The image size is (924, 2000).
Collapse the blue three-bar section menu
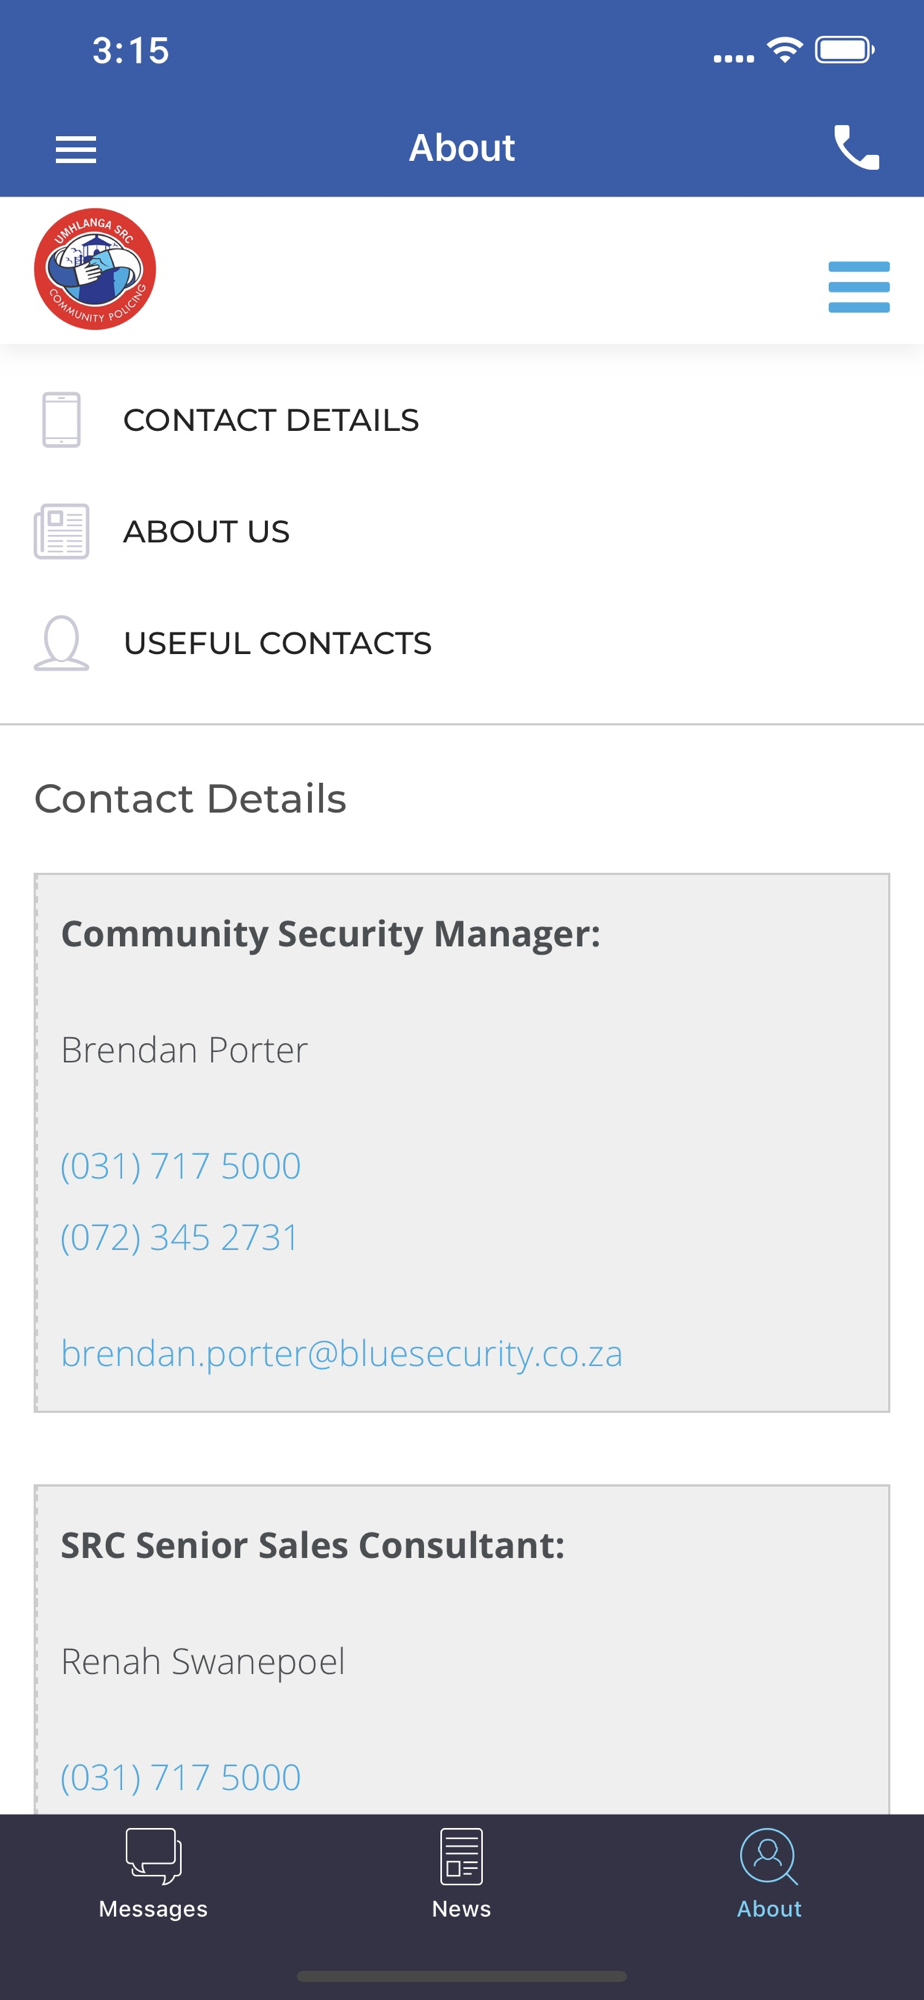(858, 287)
